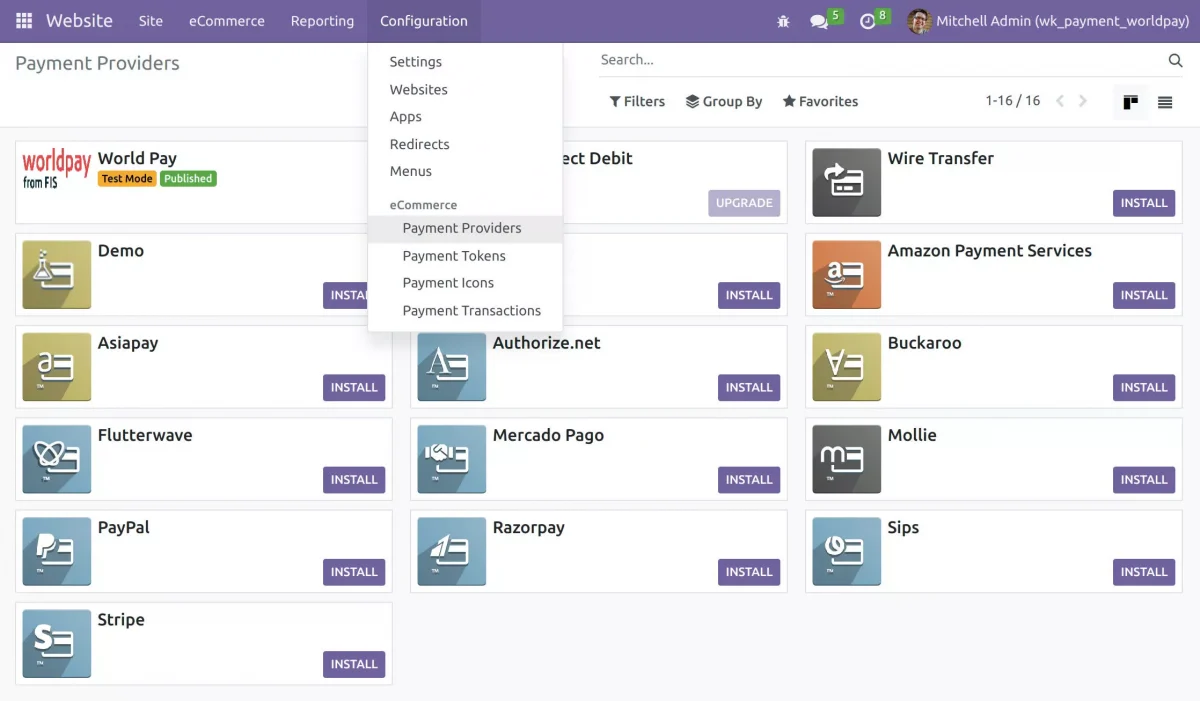Click the Stripe provider icon

coord(56,644)
